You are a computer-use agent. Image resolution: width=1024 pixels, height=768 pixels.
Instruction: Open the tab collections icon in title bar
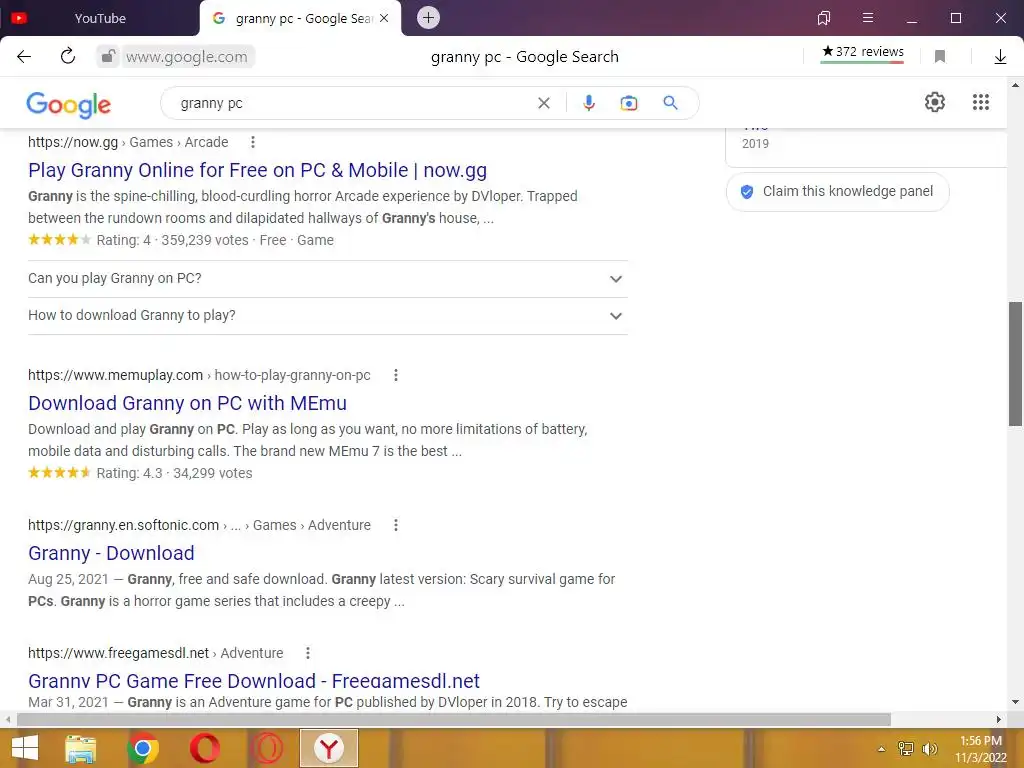[x=824, y=18]
